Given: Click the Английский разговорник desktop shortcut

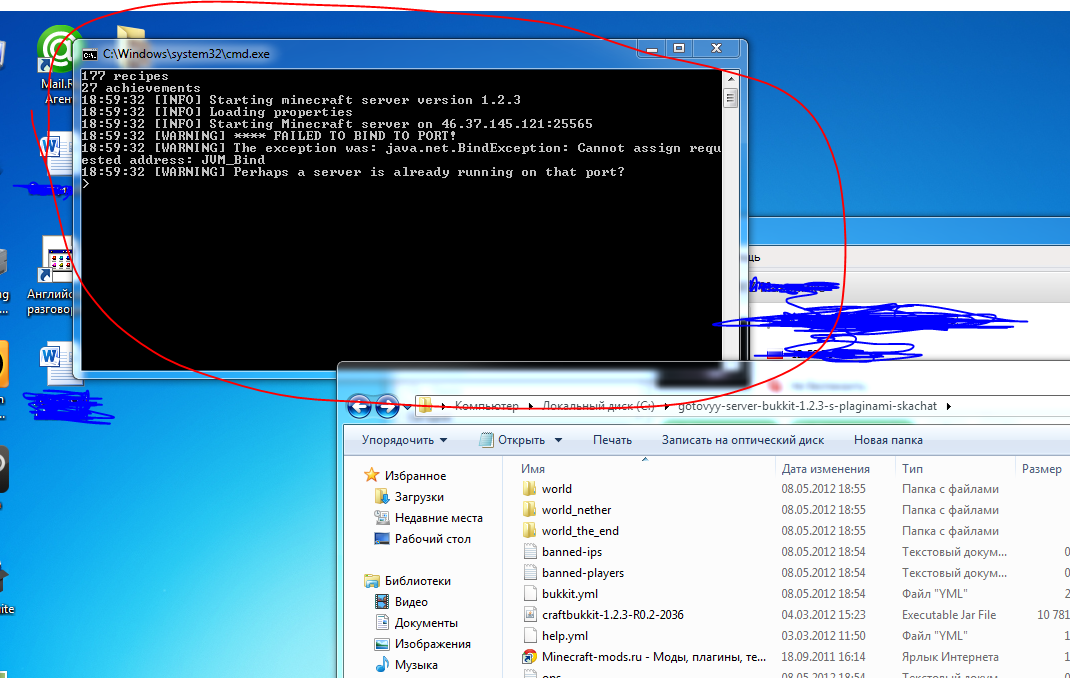Looking at the screenshot, I should [x=52, y=276].
